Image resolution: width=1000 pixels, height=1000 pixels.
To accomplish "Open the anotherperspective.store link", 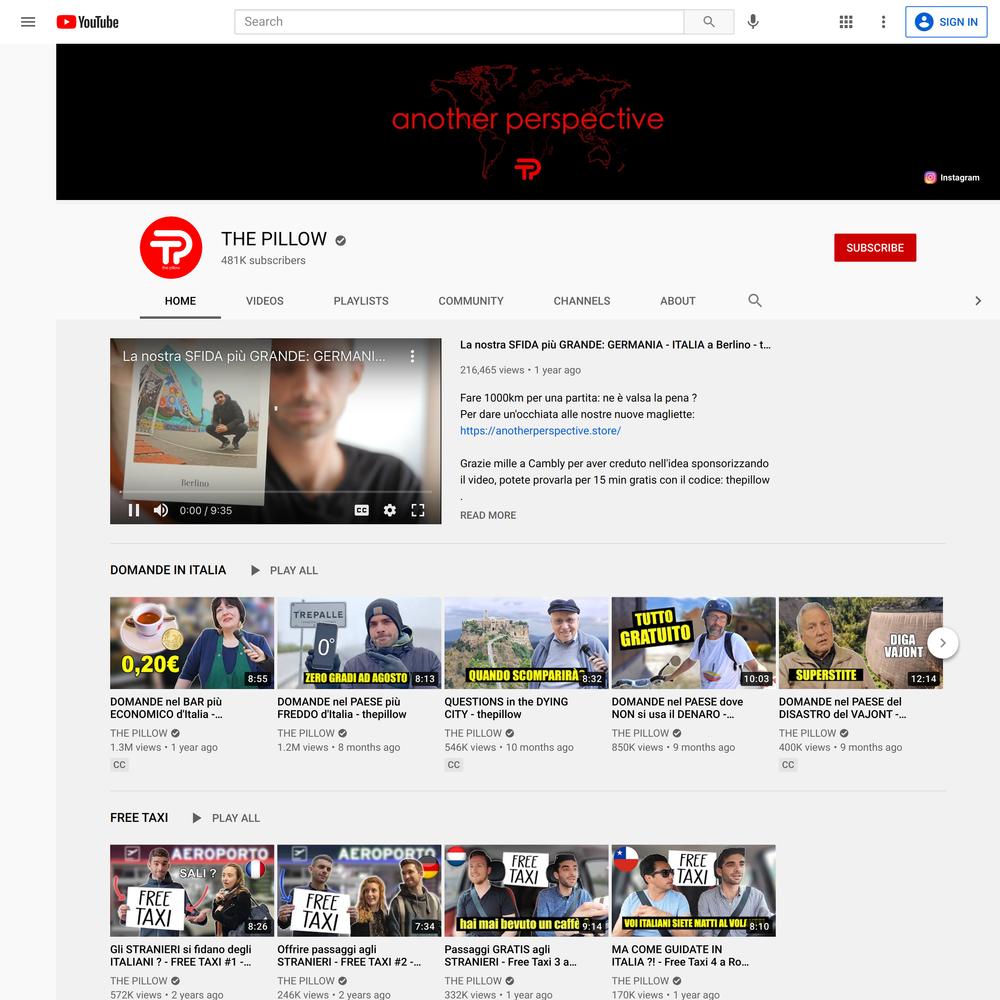I will (540, 430).
